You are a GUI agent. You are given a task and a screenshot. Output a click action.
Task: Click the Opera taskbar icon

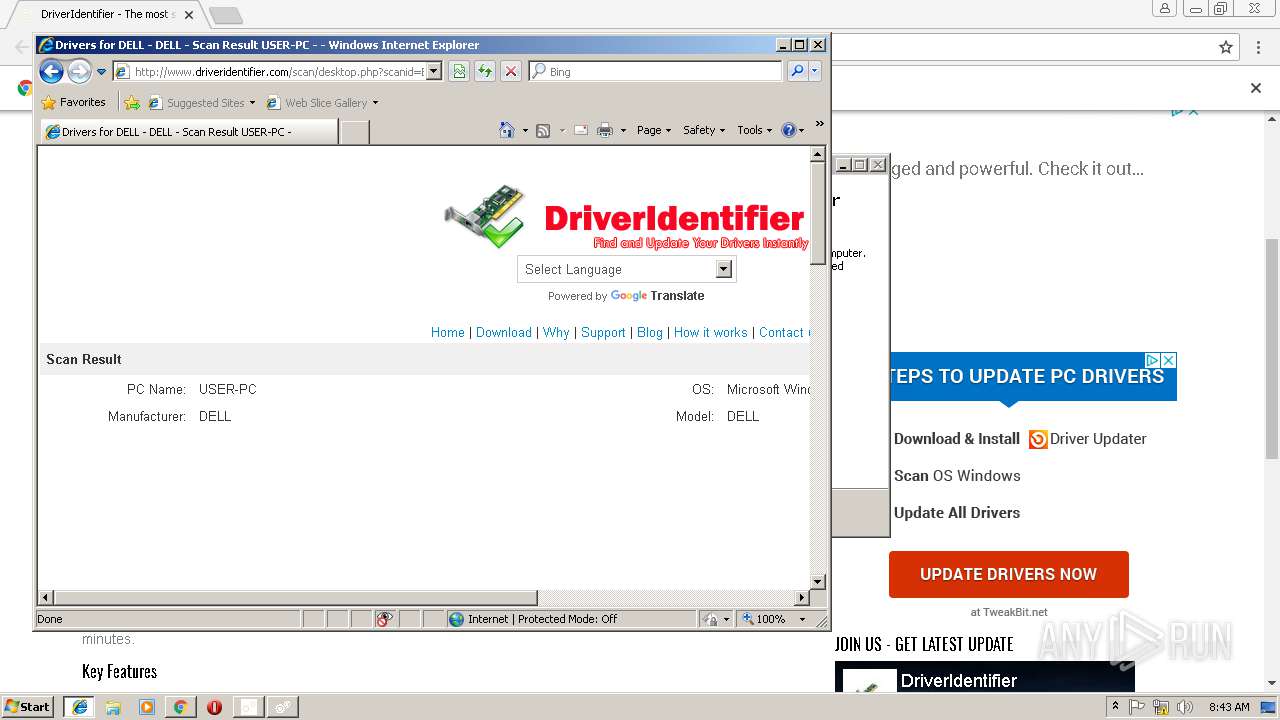(214, 706)
